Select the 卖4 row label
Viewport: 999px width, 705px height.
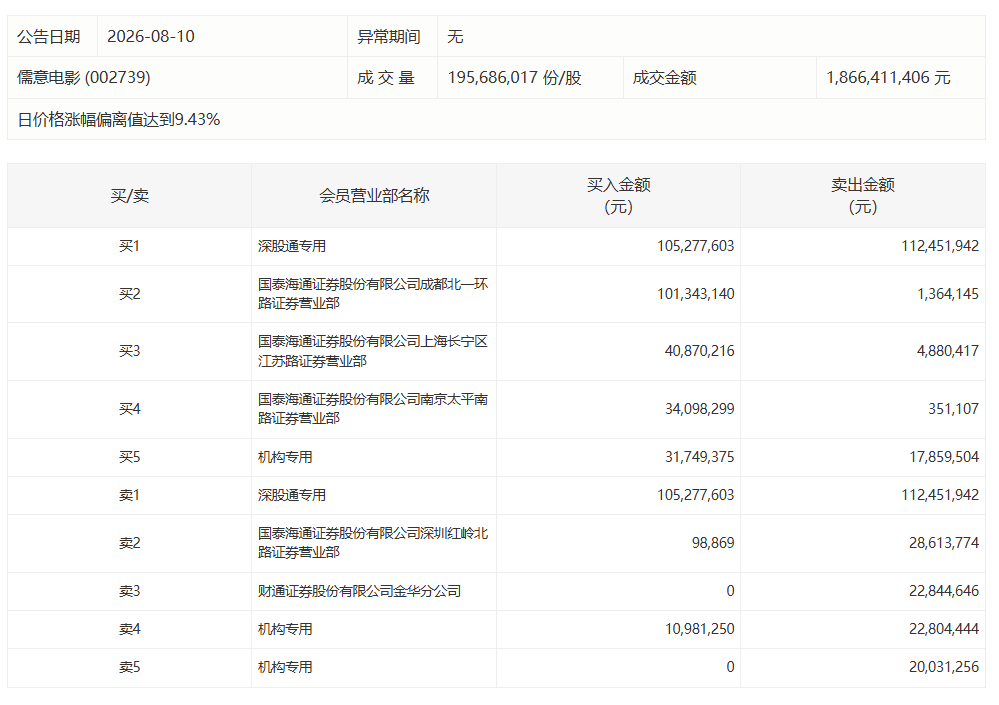(x=129, y=629)
